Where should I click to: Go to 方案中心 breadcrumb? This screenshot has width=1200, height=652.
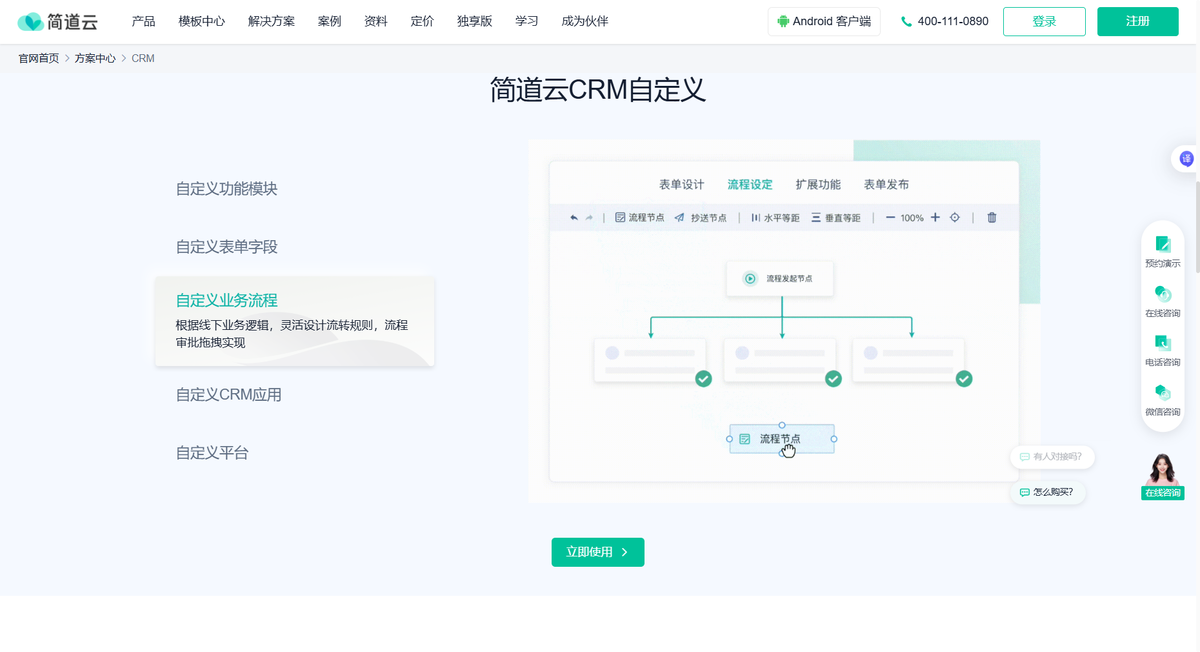(95, 58)
